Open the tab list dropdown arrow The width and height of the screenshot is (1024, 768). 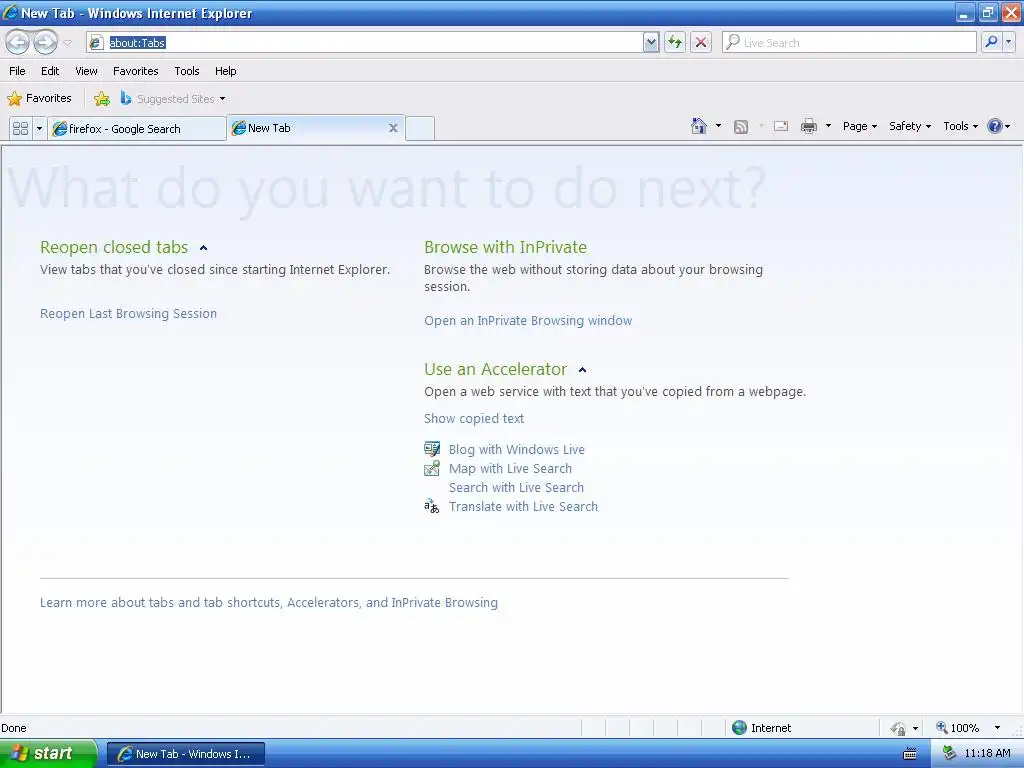(39, 128)
